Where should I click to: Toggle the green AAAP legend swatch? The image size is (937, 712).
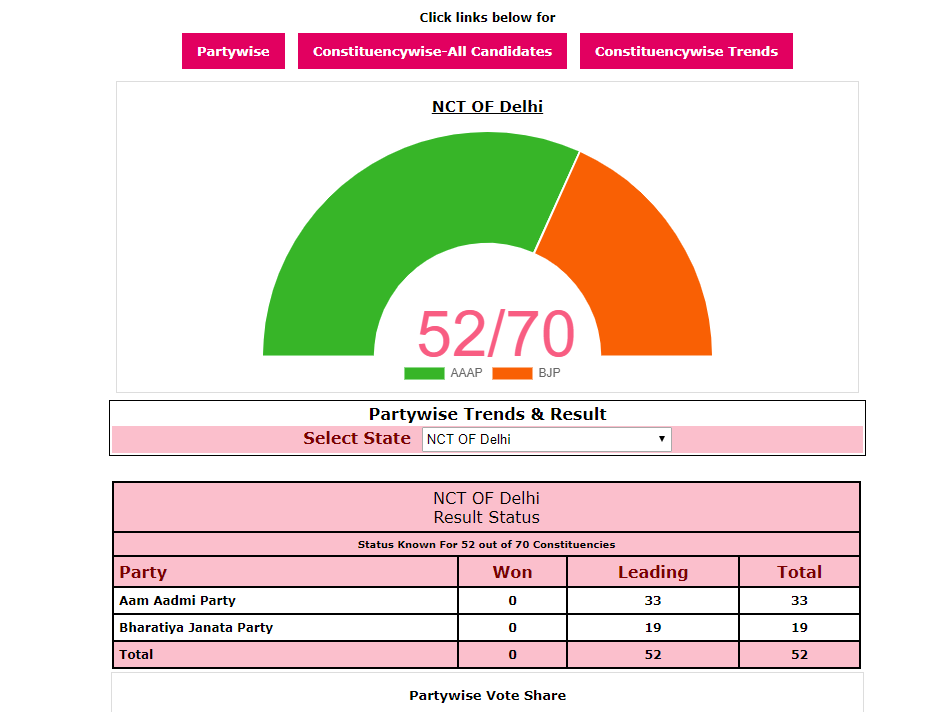pos(424,373)
